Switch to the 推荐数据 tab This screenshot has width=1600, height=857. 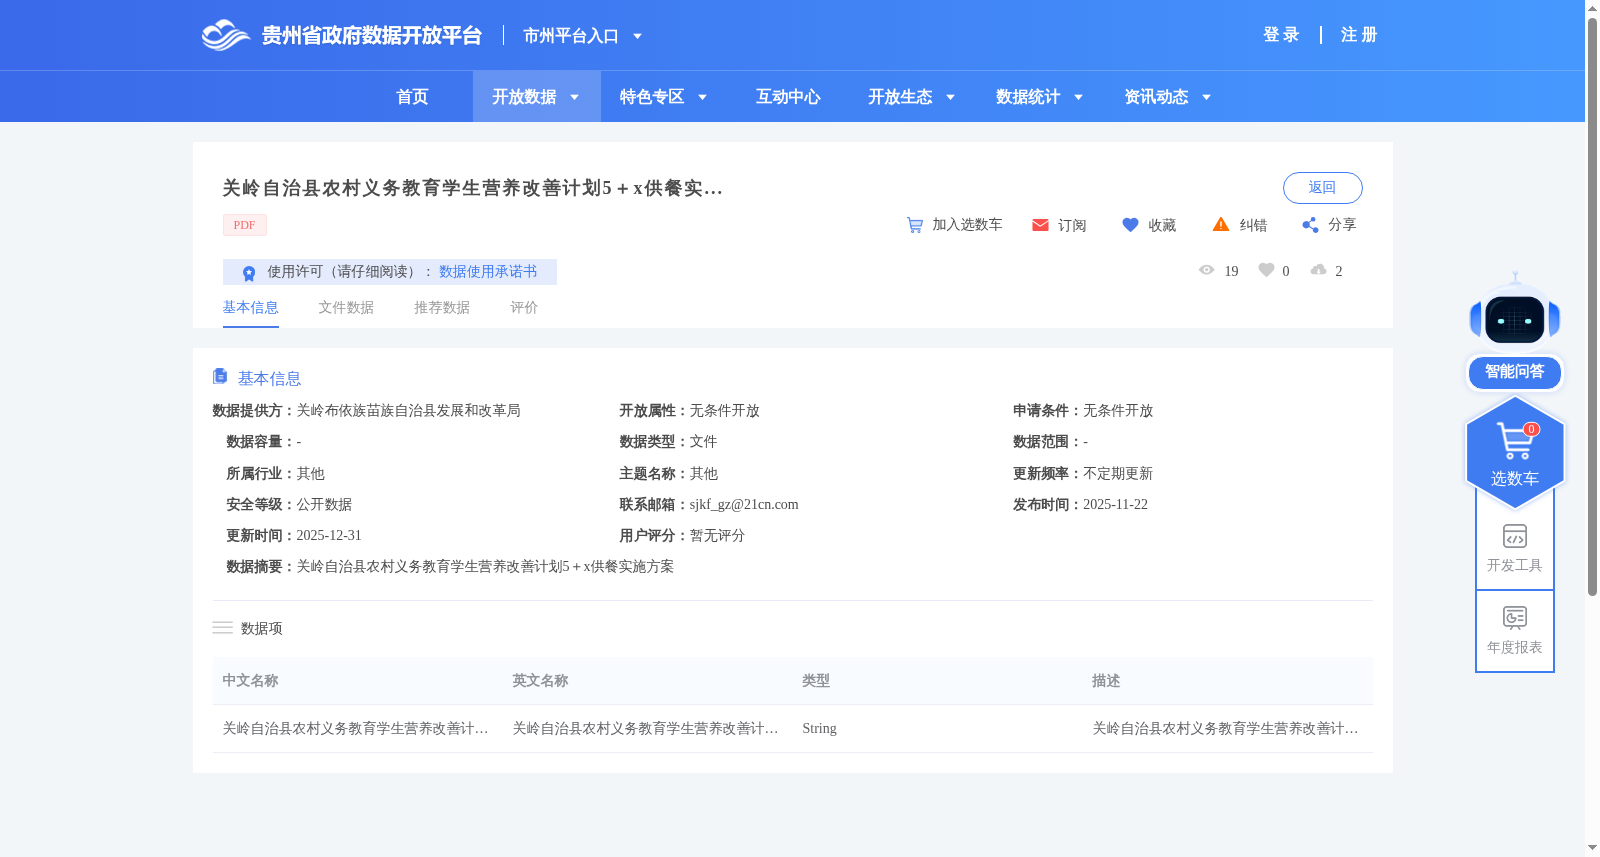click(x=442, y=308)
